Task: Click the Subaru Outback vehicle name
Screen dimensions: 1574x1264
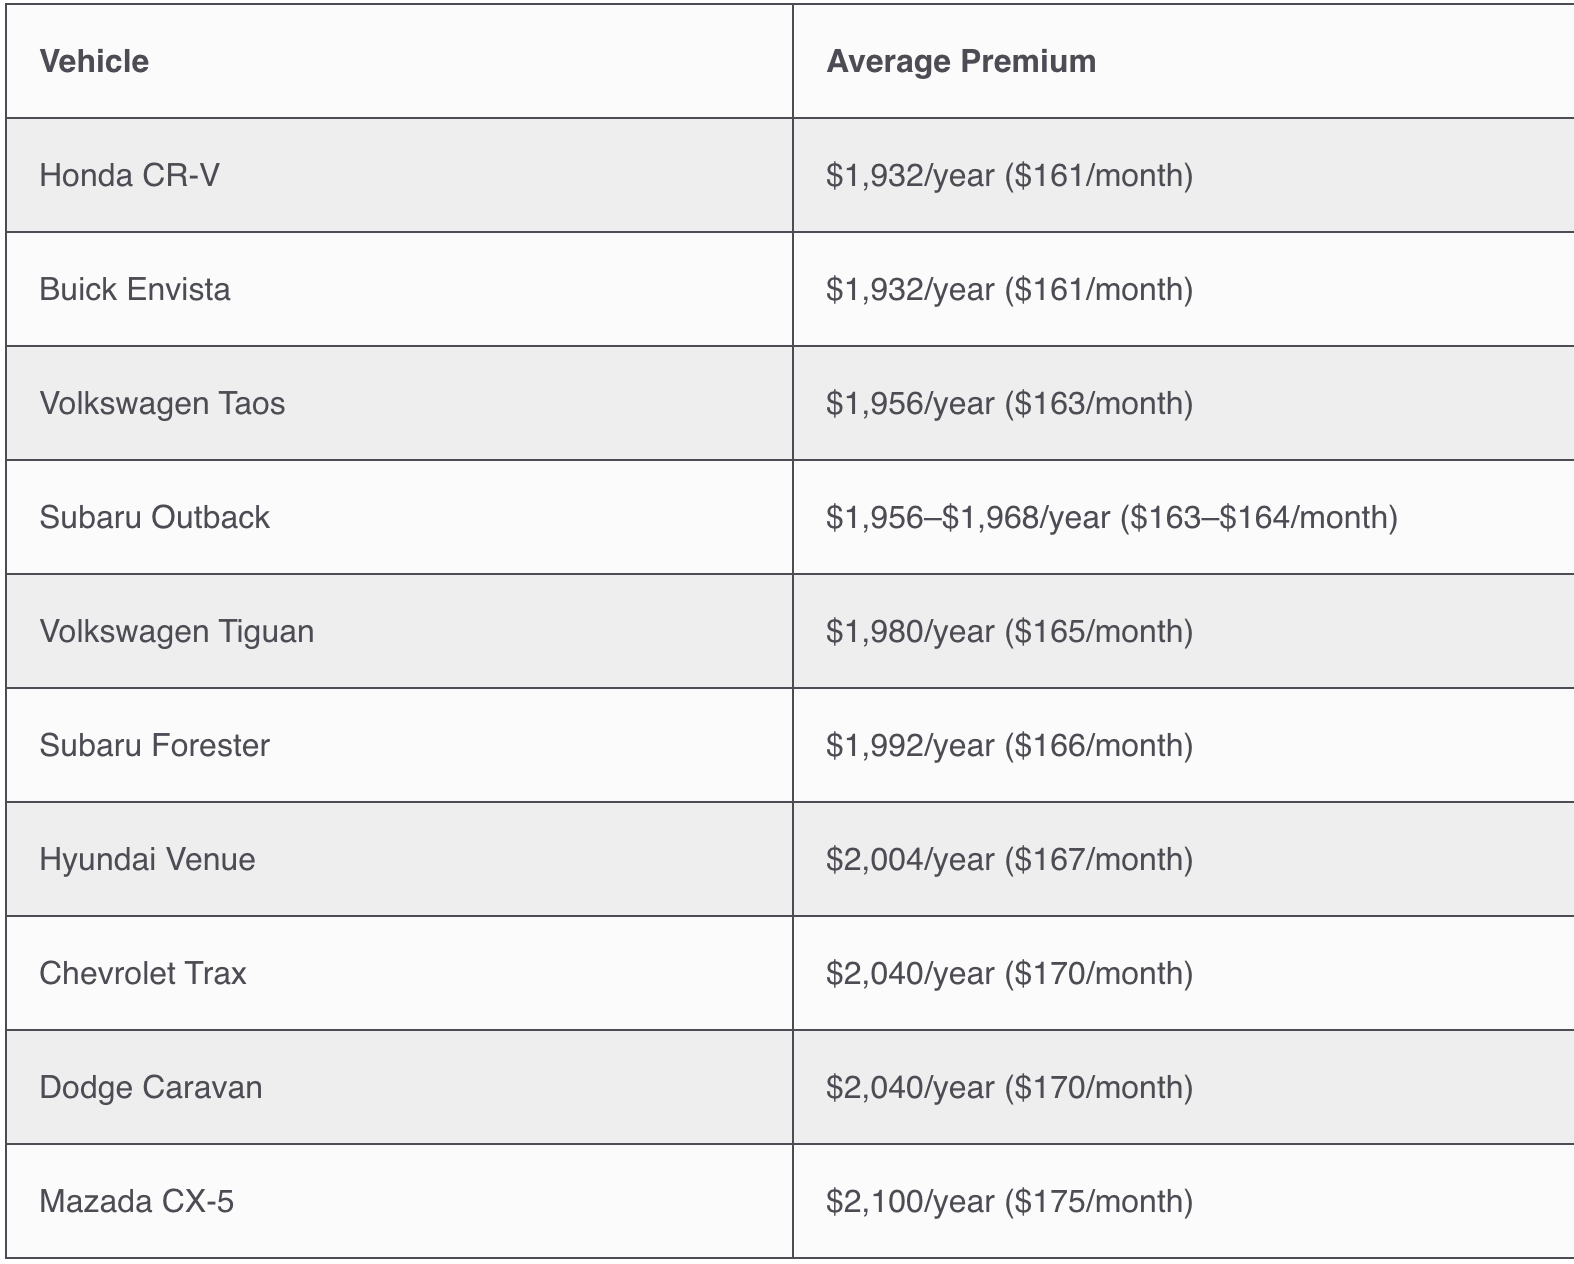Action: (154, 518)
